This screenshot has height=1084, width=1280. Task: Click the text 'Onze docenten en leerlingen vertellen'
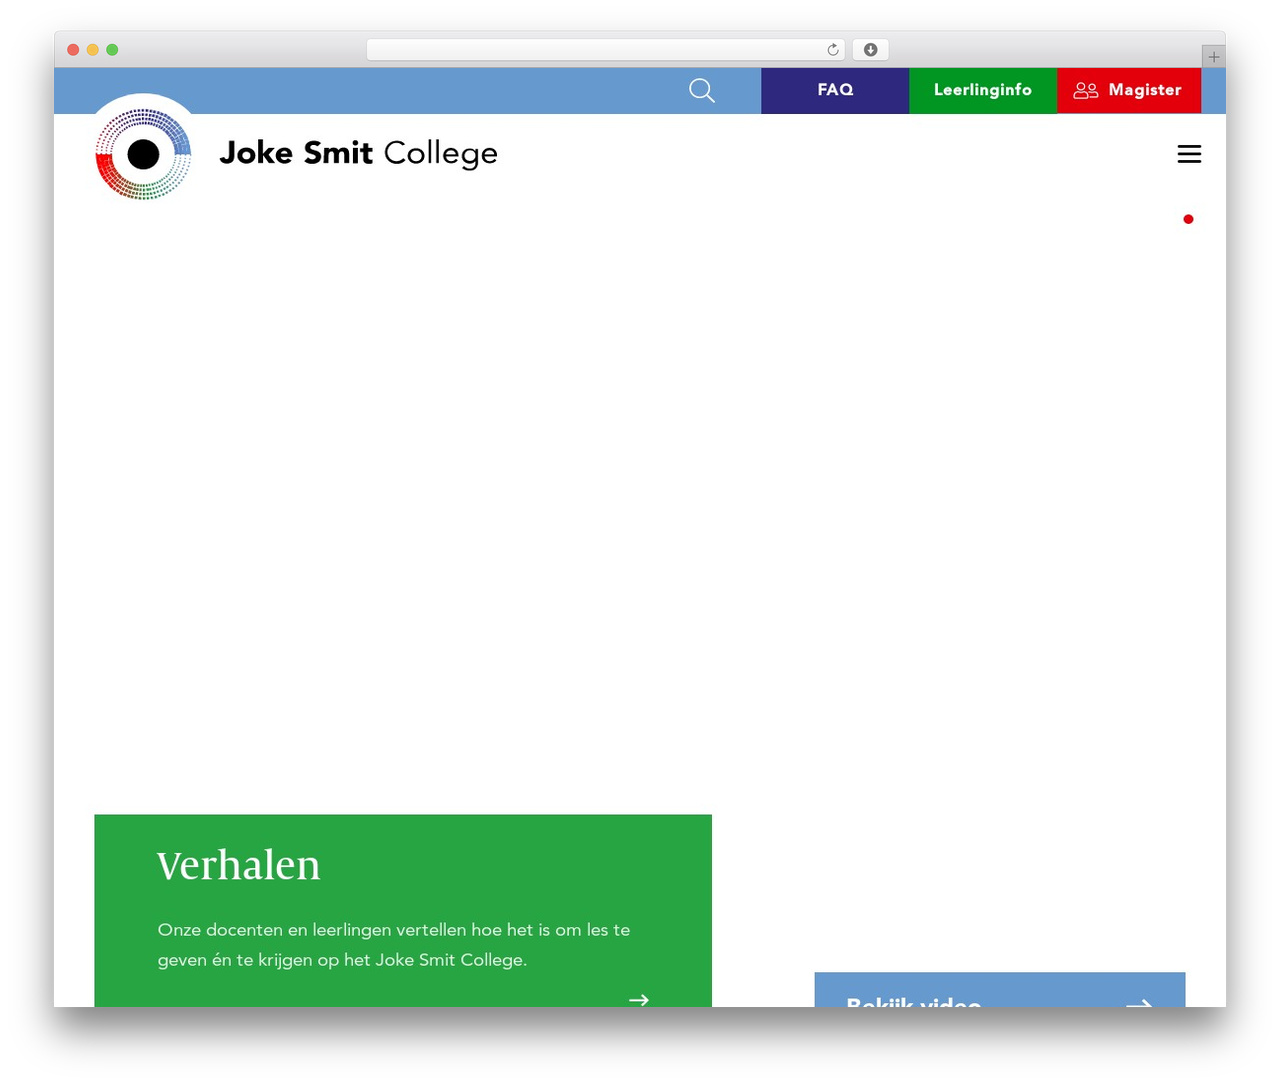point(312,930)
